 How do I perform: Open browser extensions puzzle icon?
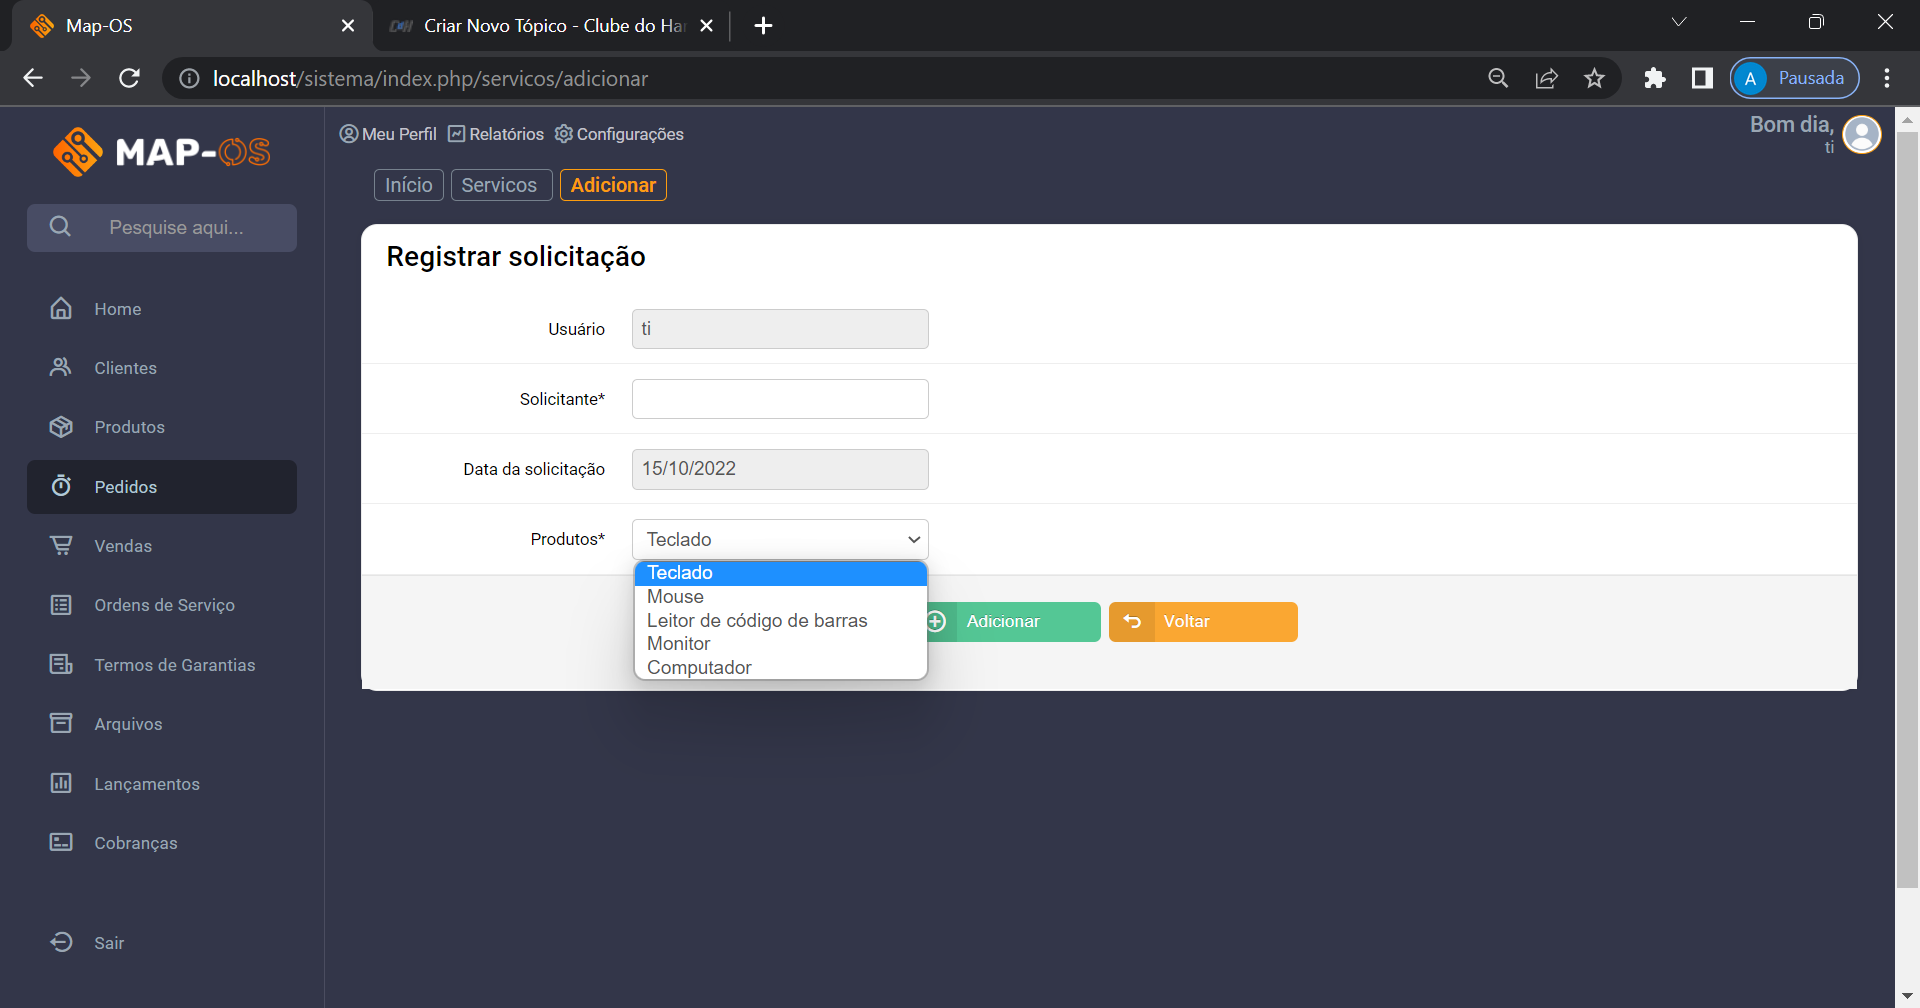pos(1655,78)
